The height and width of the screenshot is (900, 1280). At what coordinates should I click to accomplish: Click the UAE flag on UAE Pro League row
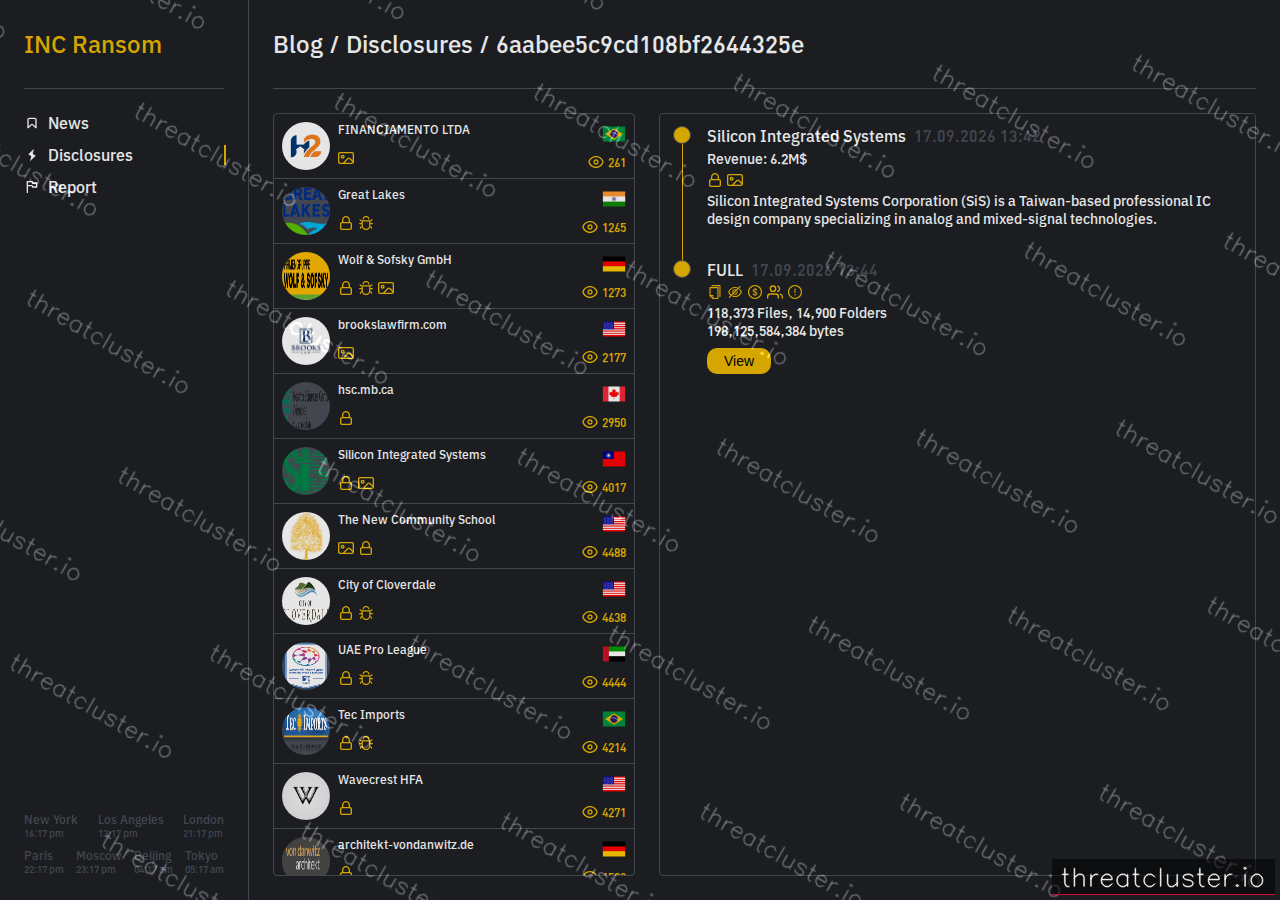click(614, 654)
